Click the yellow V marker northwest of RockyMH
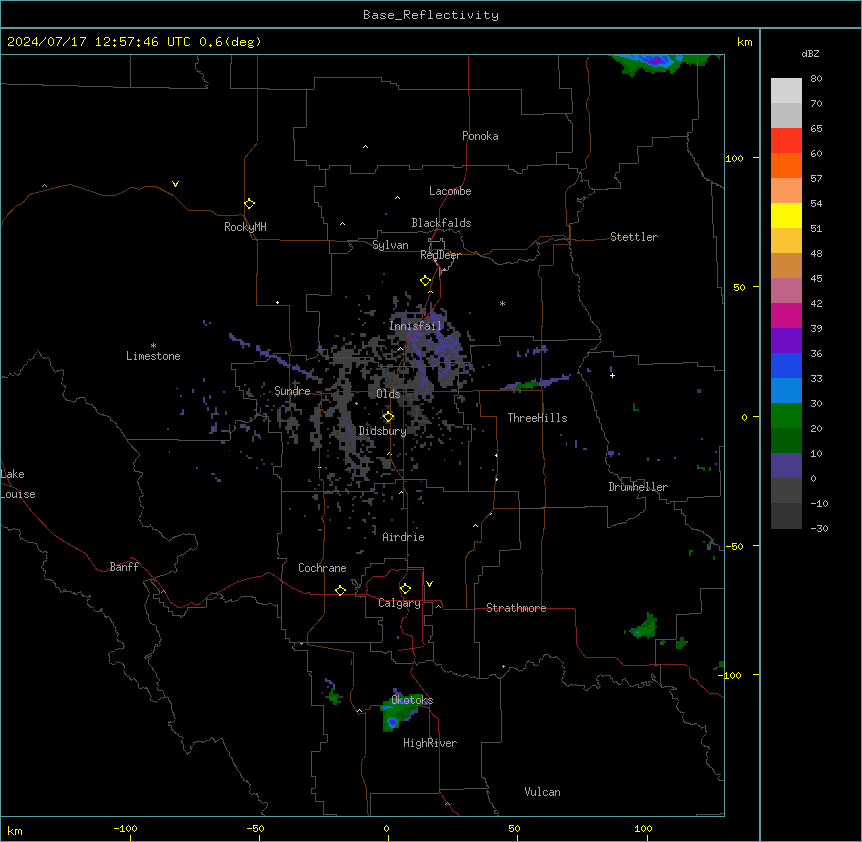862x842 pixels. [175, 184]
